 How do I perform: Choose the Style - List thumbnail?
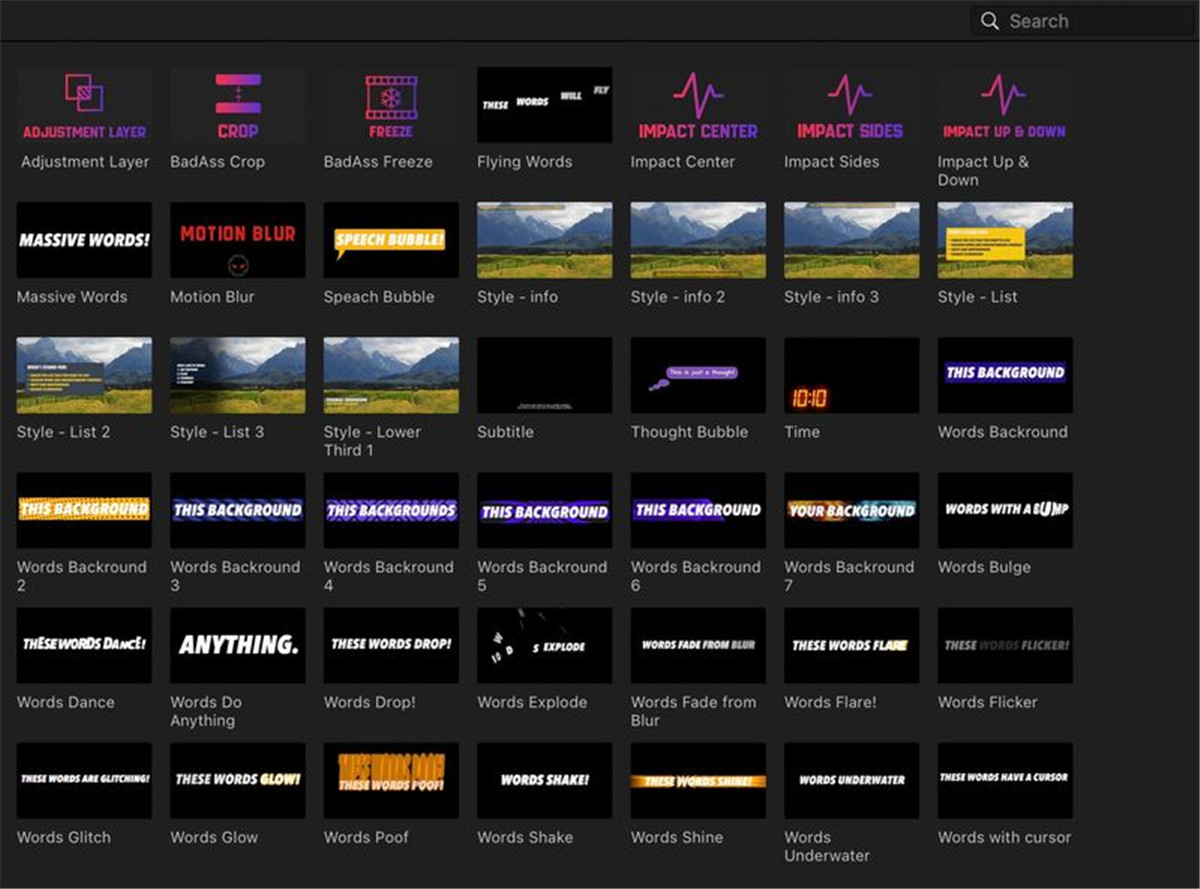click(1005, 240)
